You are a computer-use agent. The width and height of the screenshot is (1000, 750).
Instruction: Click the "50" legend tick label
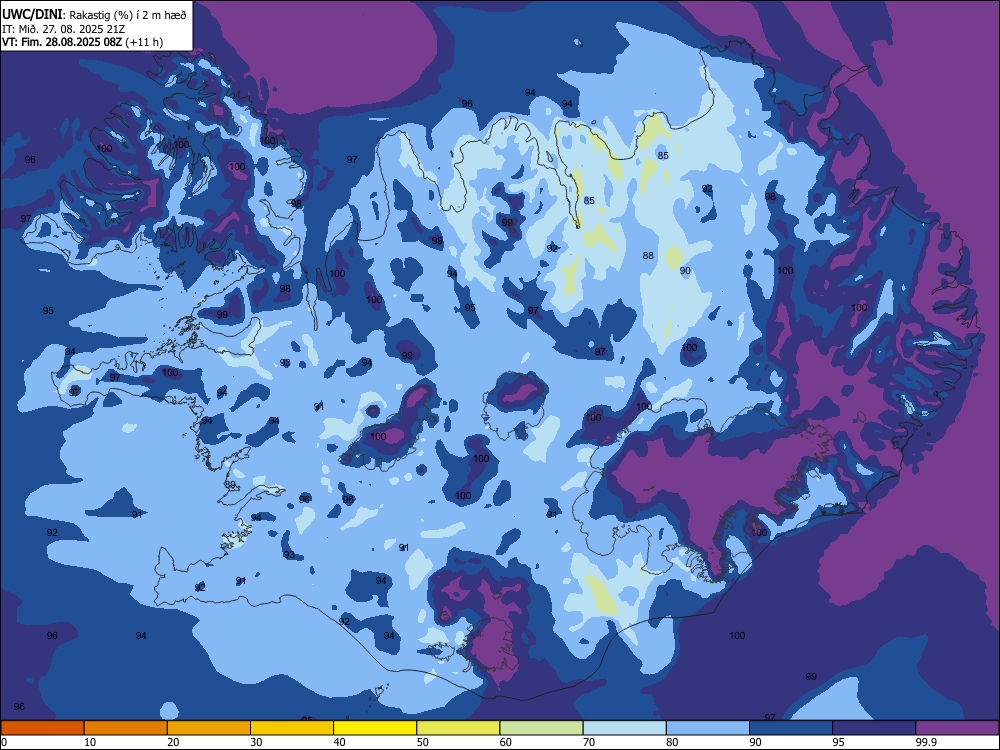pos(423,742)
